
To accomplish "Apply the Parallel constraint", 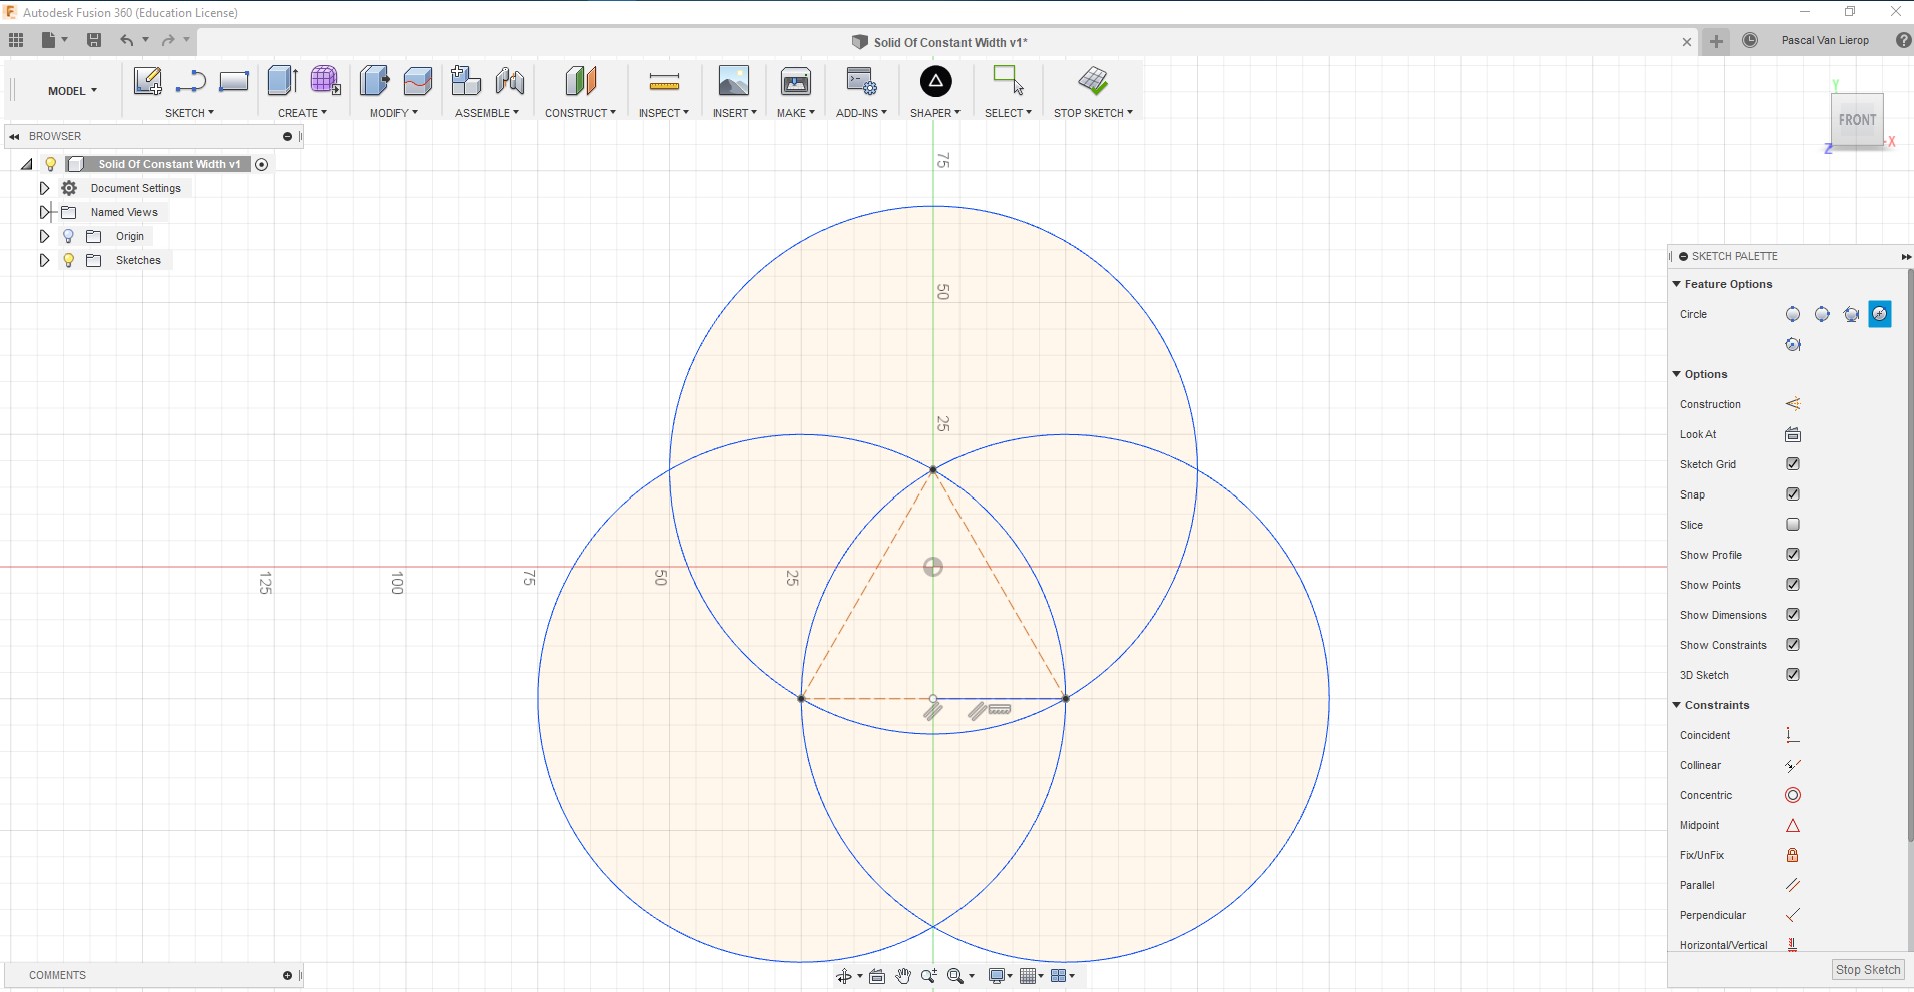I will [1793, 885].
